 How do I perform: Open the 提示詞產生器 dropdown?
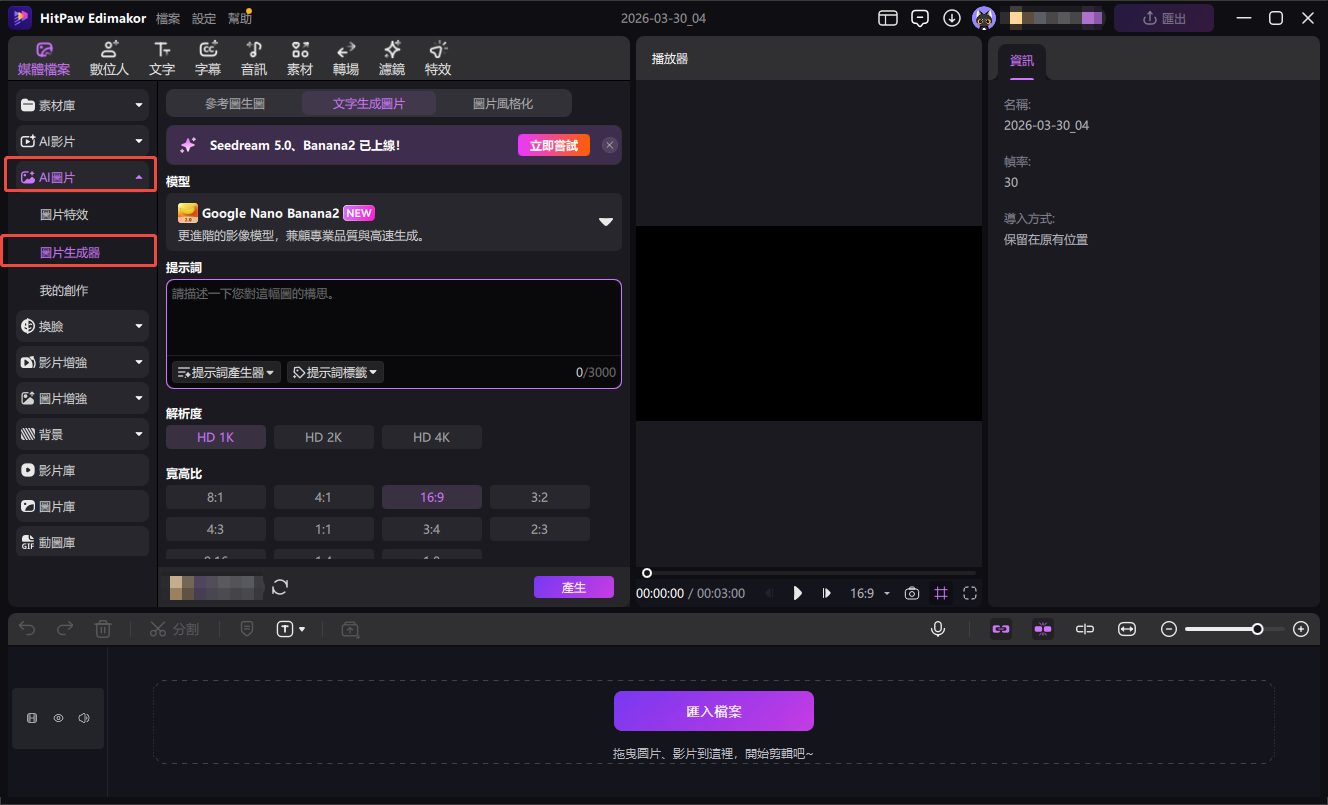[x=227, y=372]
